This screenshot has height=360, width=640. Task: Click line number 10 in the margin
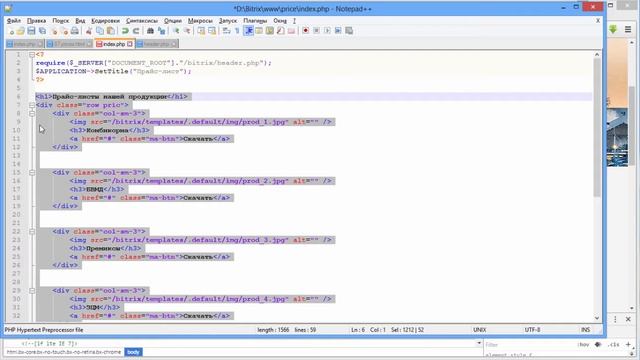click(16, 130)
